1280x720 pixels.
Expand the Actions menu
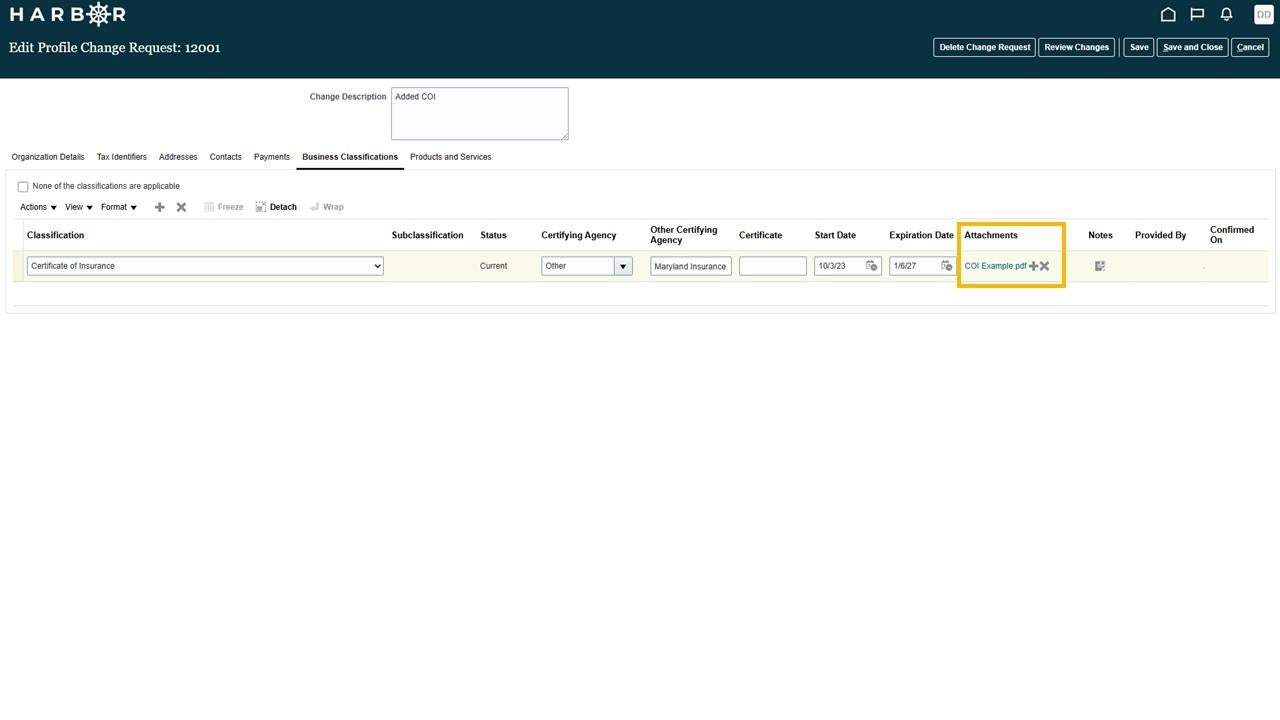click(x=38, y=207)
